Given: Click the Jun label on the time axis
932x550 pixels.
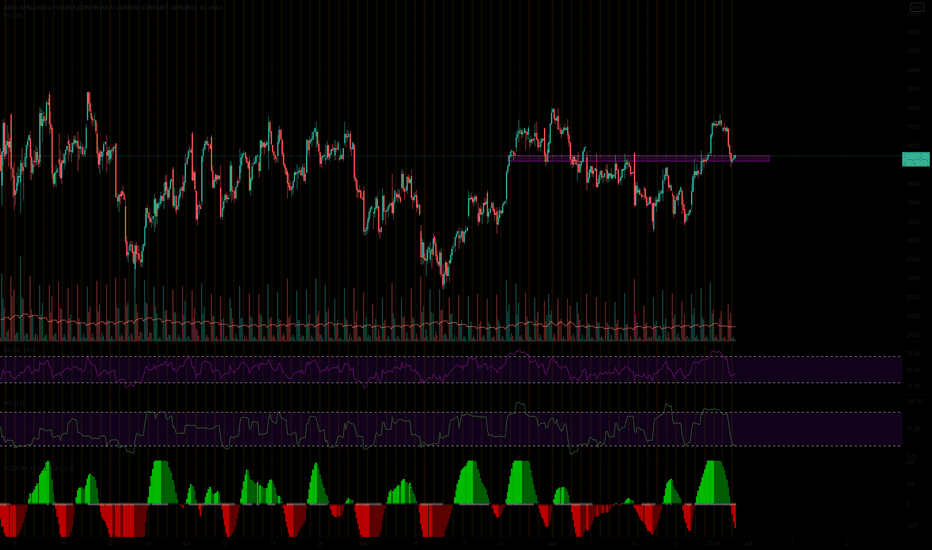Looking at the screenshot, I should pyautogui.click(x=553, y=543).
